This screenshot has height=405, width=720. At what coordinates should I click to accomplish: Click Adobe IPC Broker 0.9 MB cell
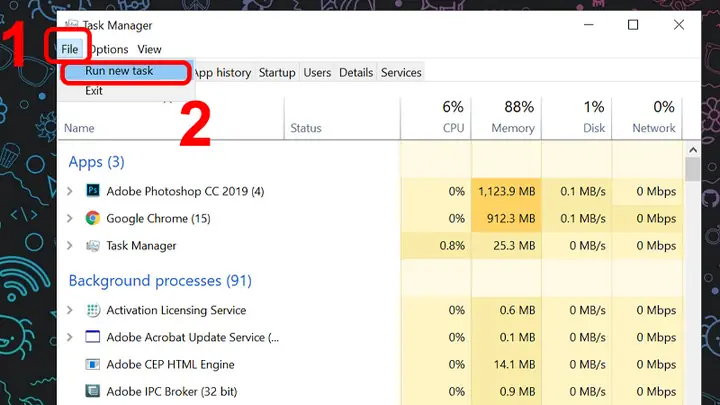tap(506, 392)
